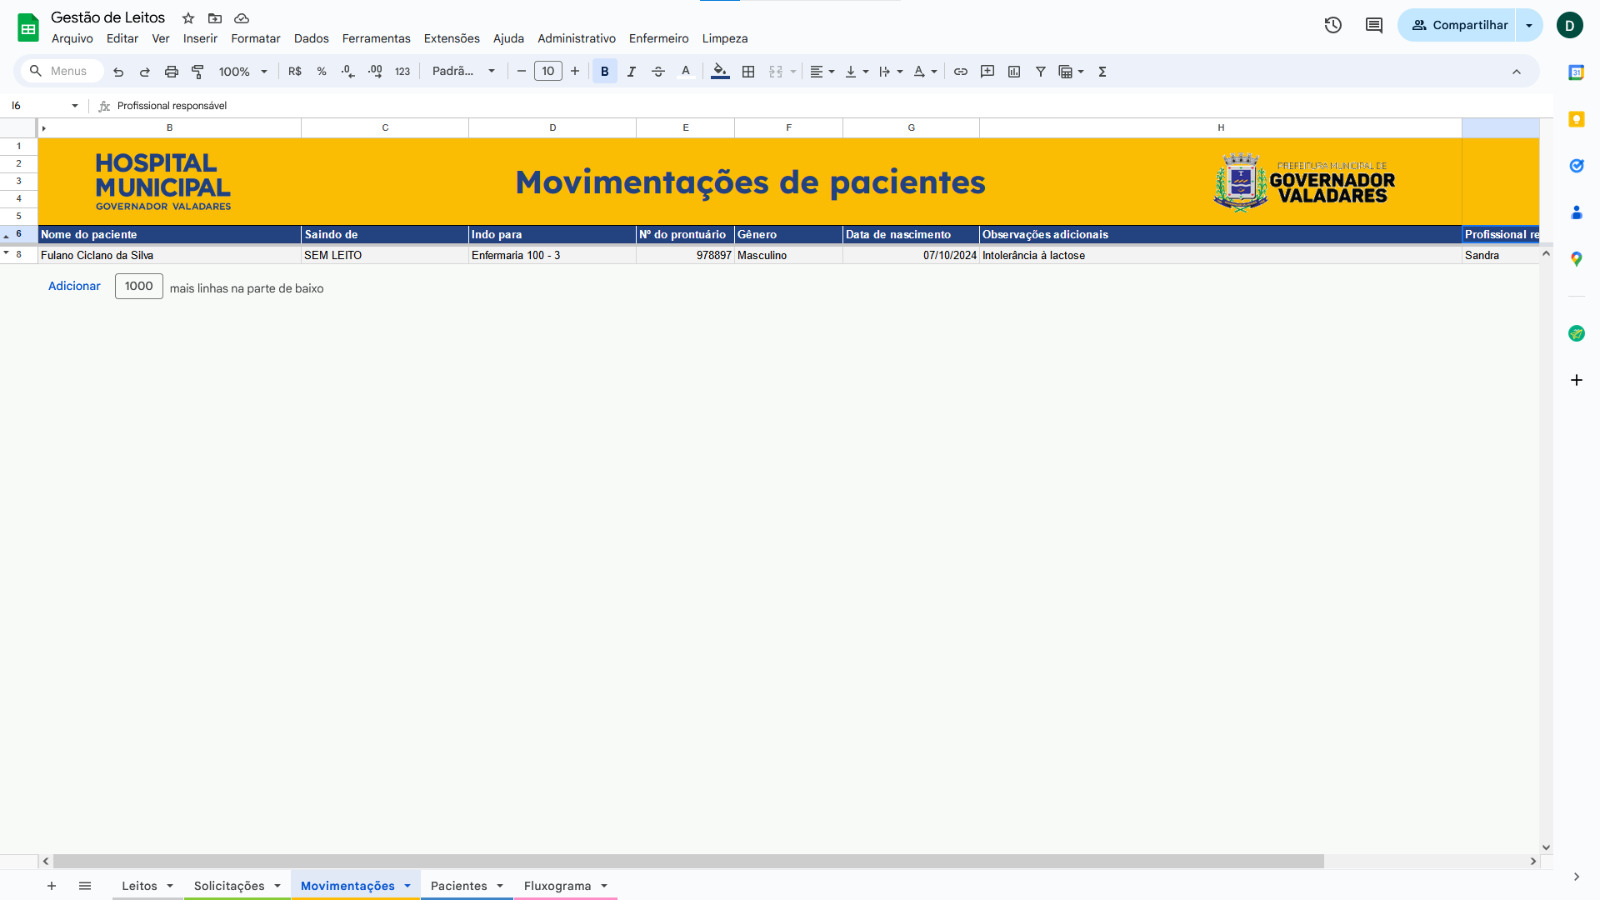1600x900 pixels.
Task: Click the insert chart icon
Action: [x=1014, y=72]
